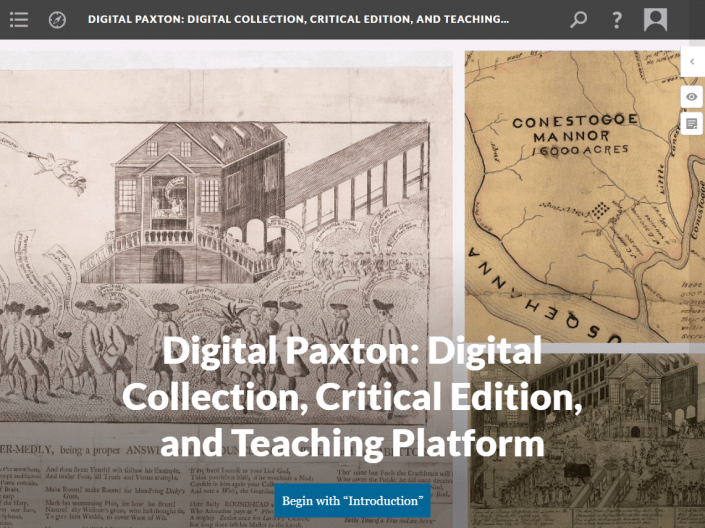705x528 pixels.
Task: Click Begin with "Introduction" button
Action: pos(352,501)
